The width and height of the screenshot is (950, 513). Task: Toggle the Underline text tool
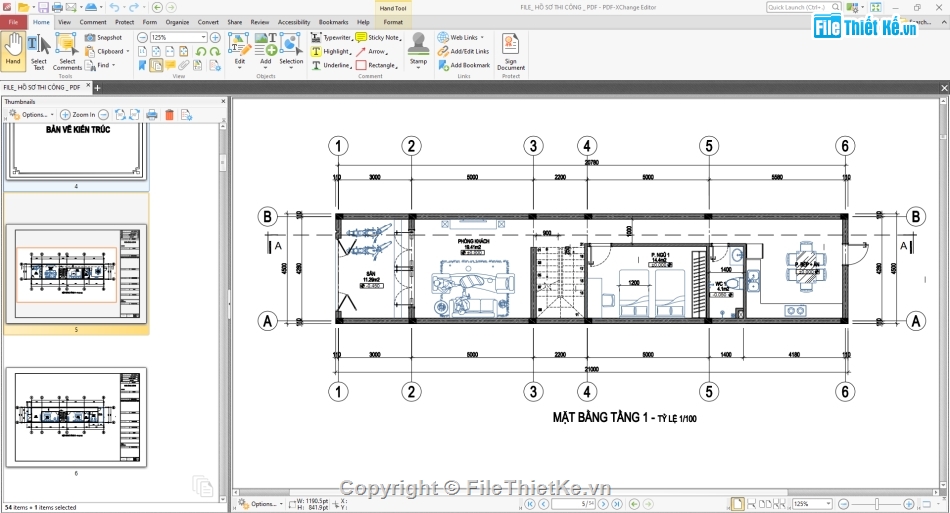click(x=331, y=65)
